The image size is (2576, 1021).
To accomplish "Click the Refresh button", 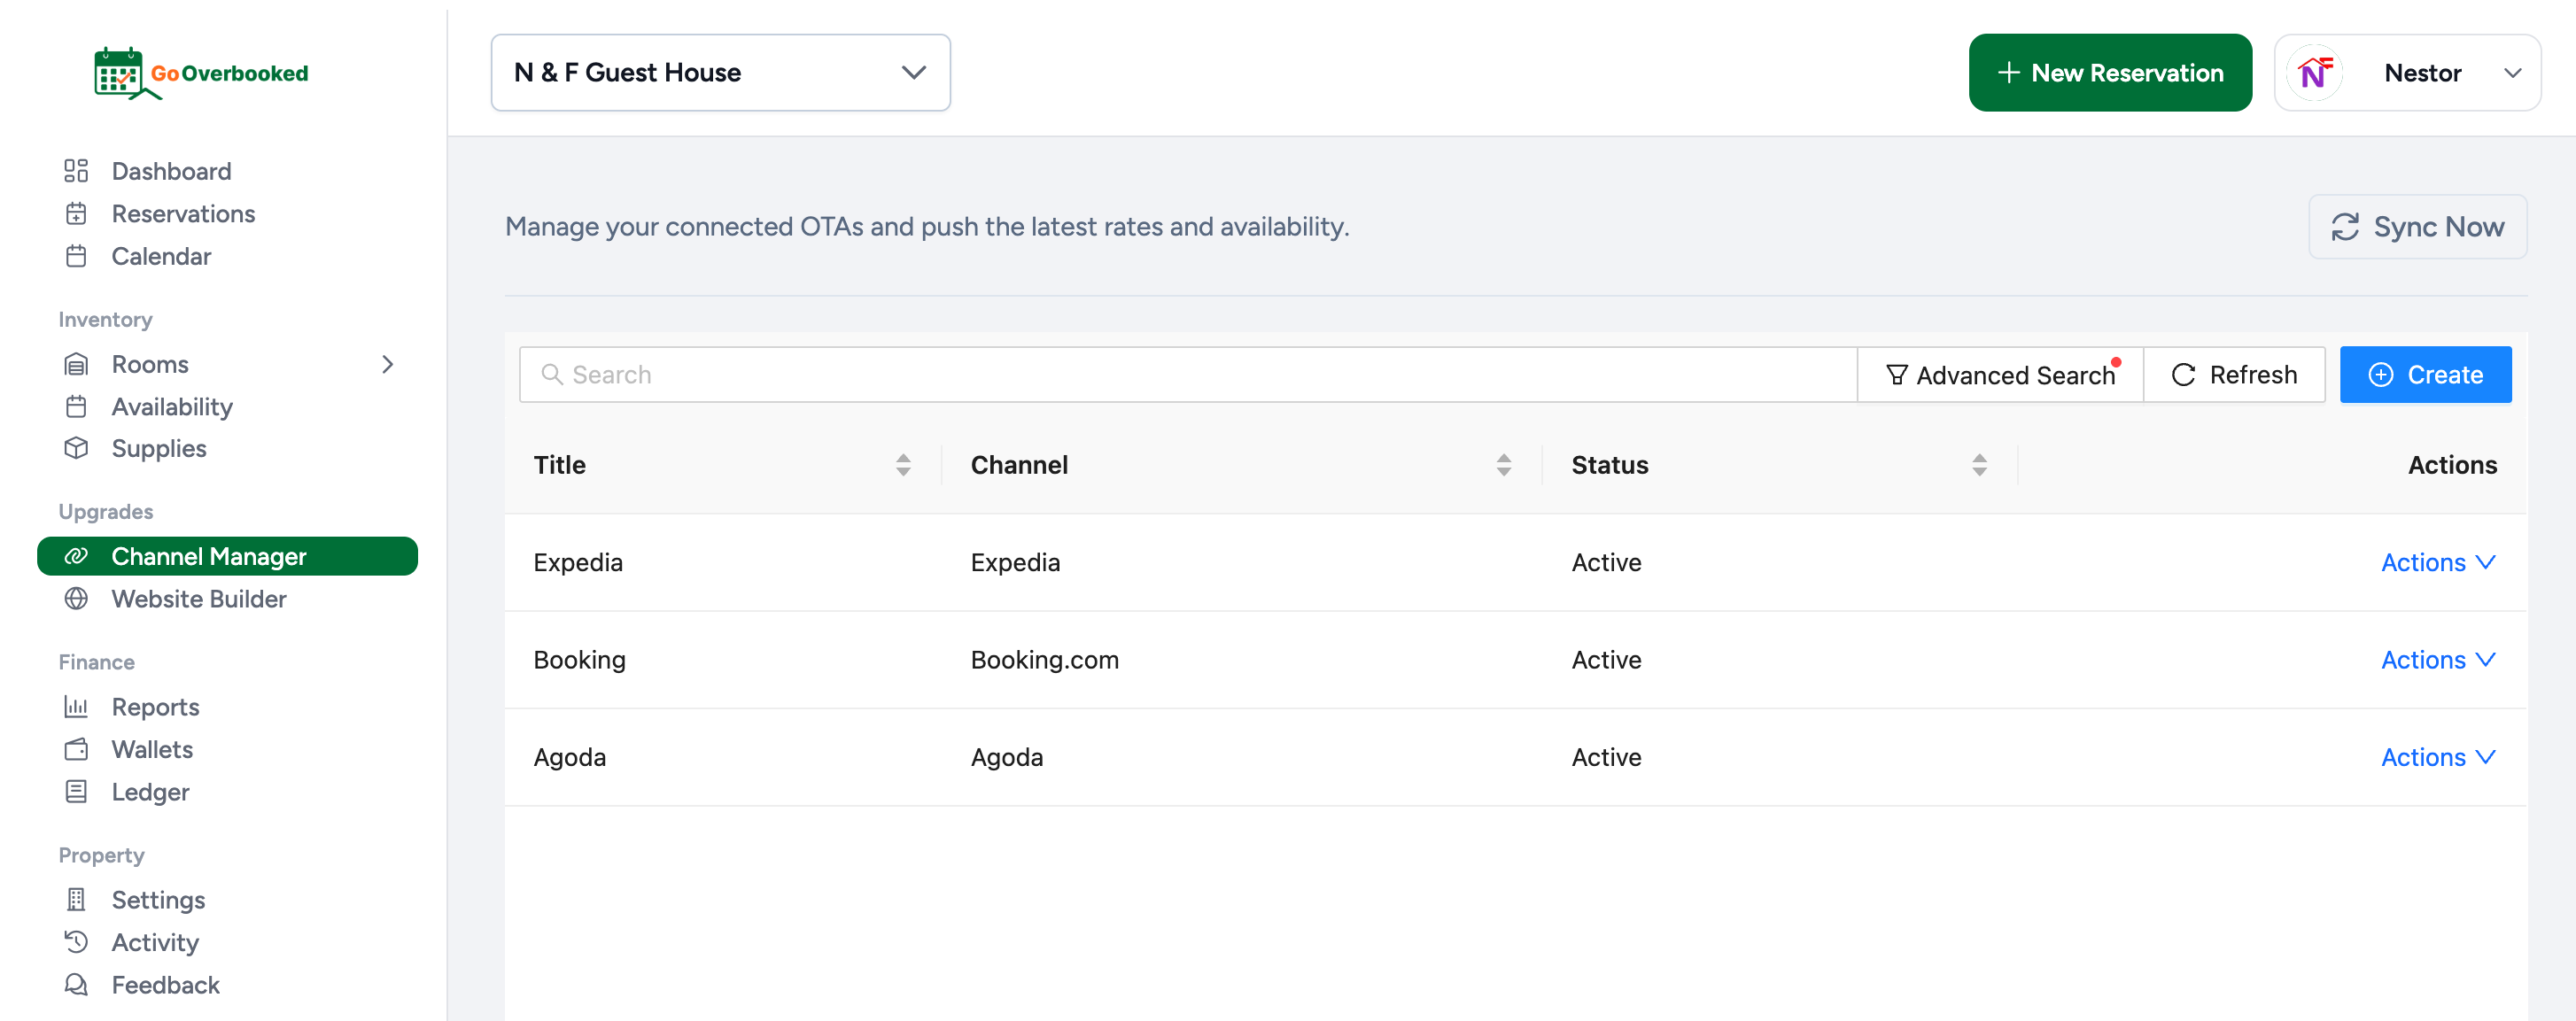I will (x=2234, y=375).
